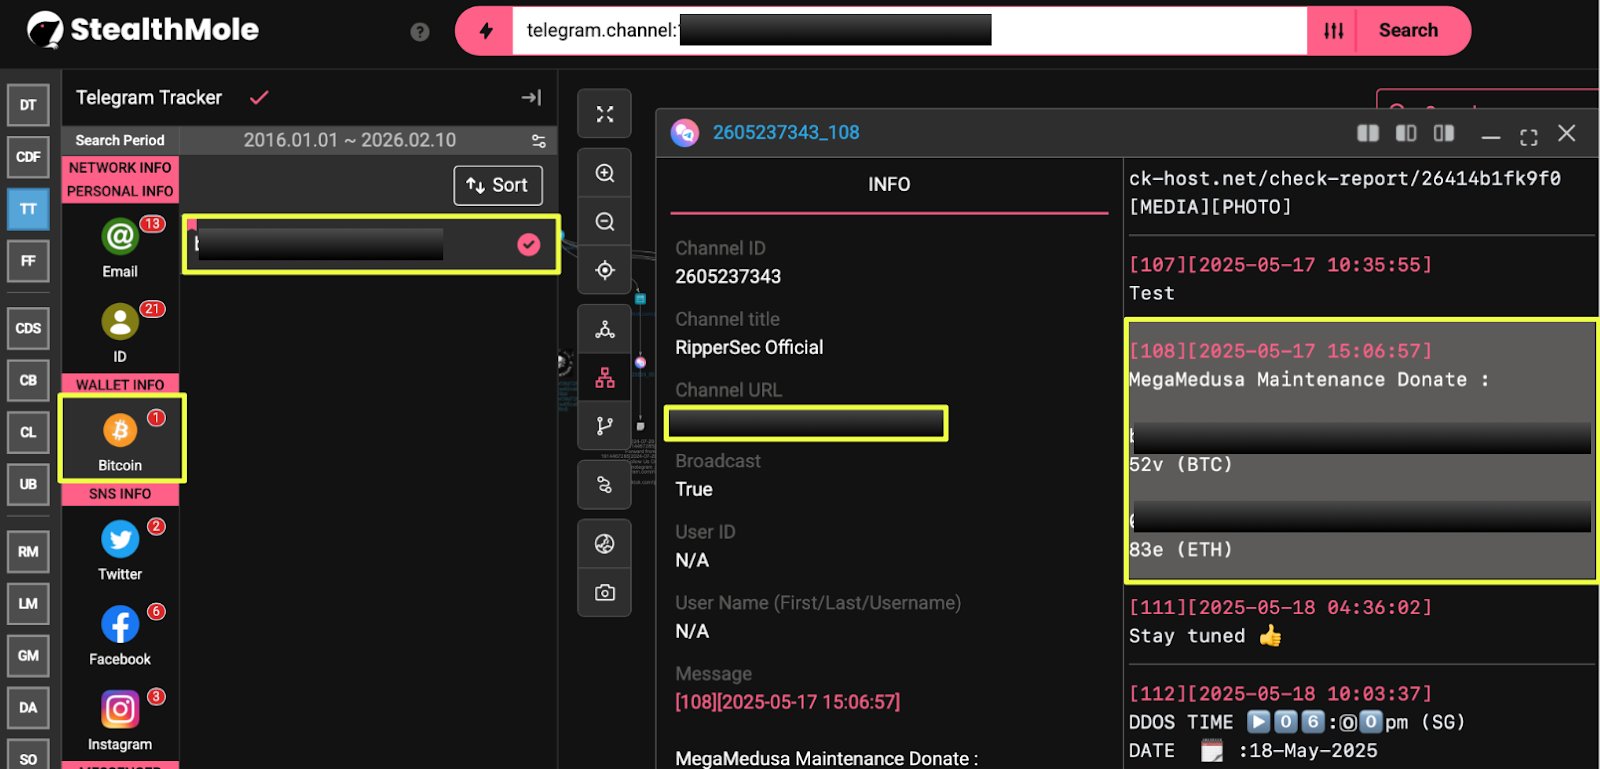Open the Twitter SNS info category
This screenshot has width=1600, height=769.
tap(120, 548)
